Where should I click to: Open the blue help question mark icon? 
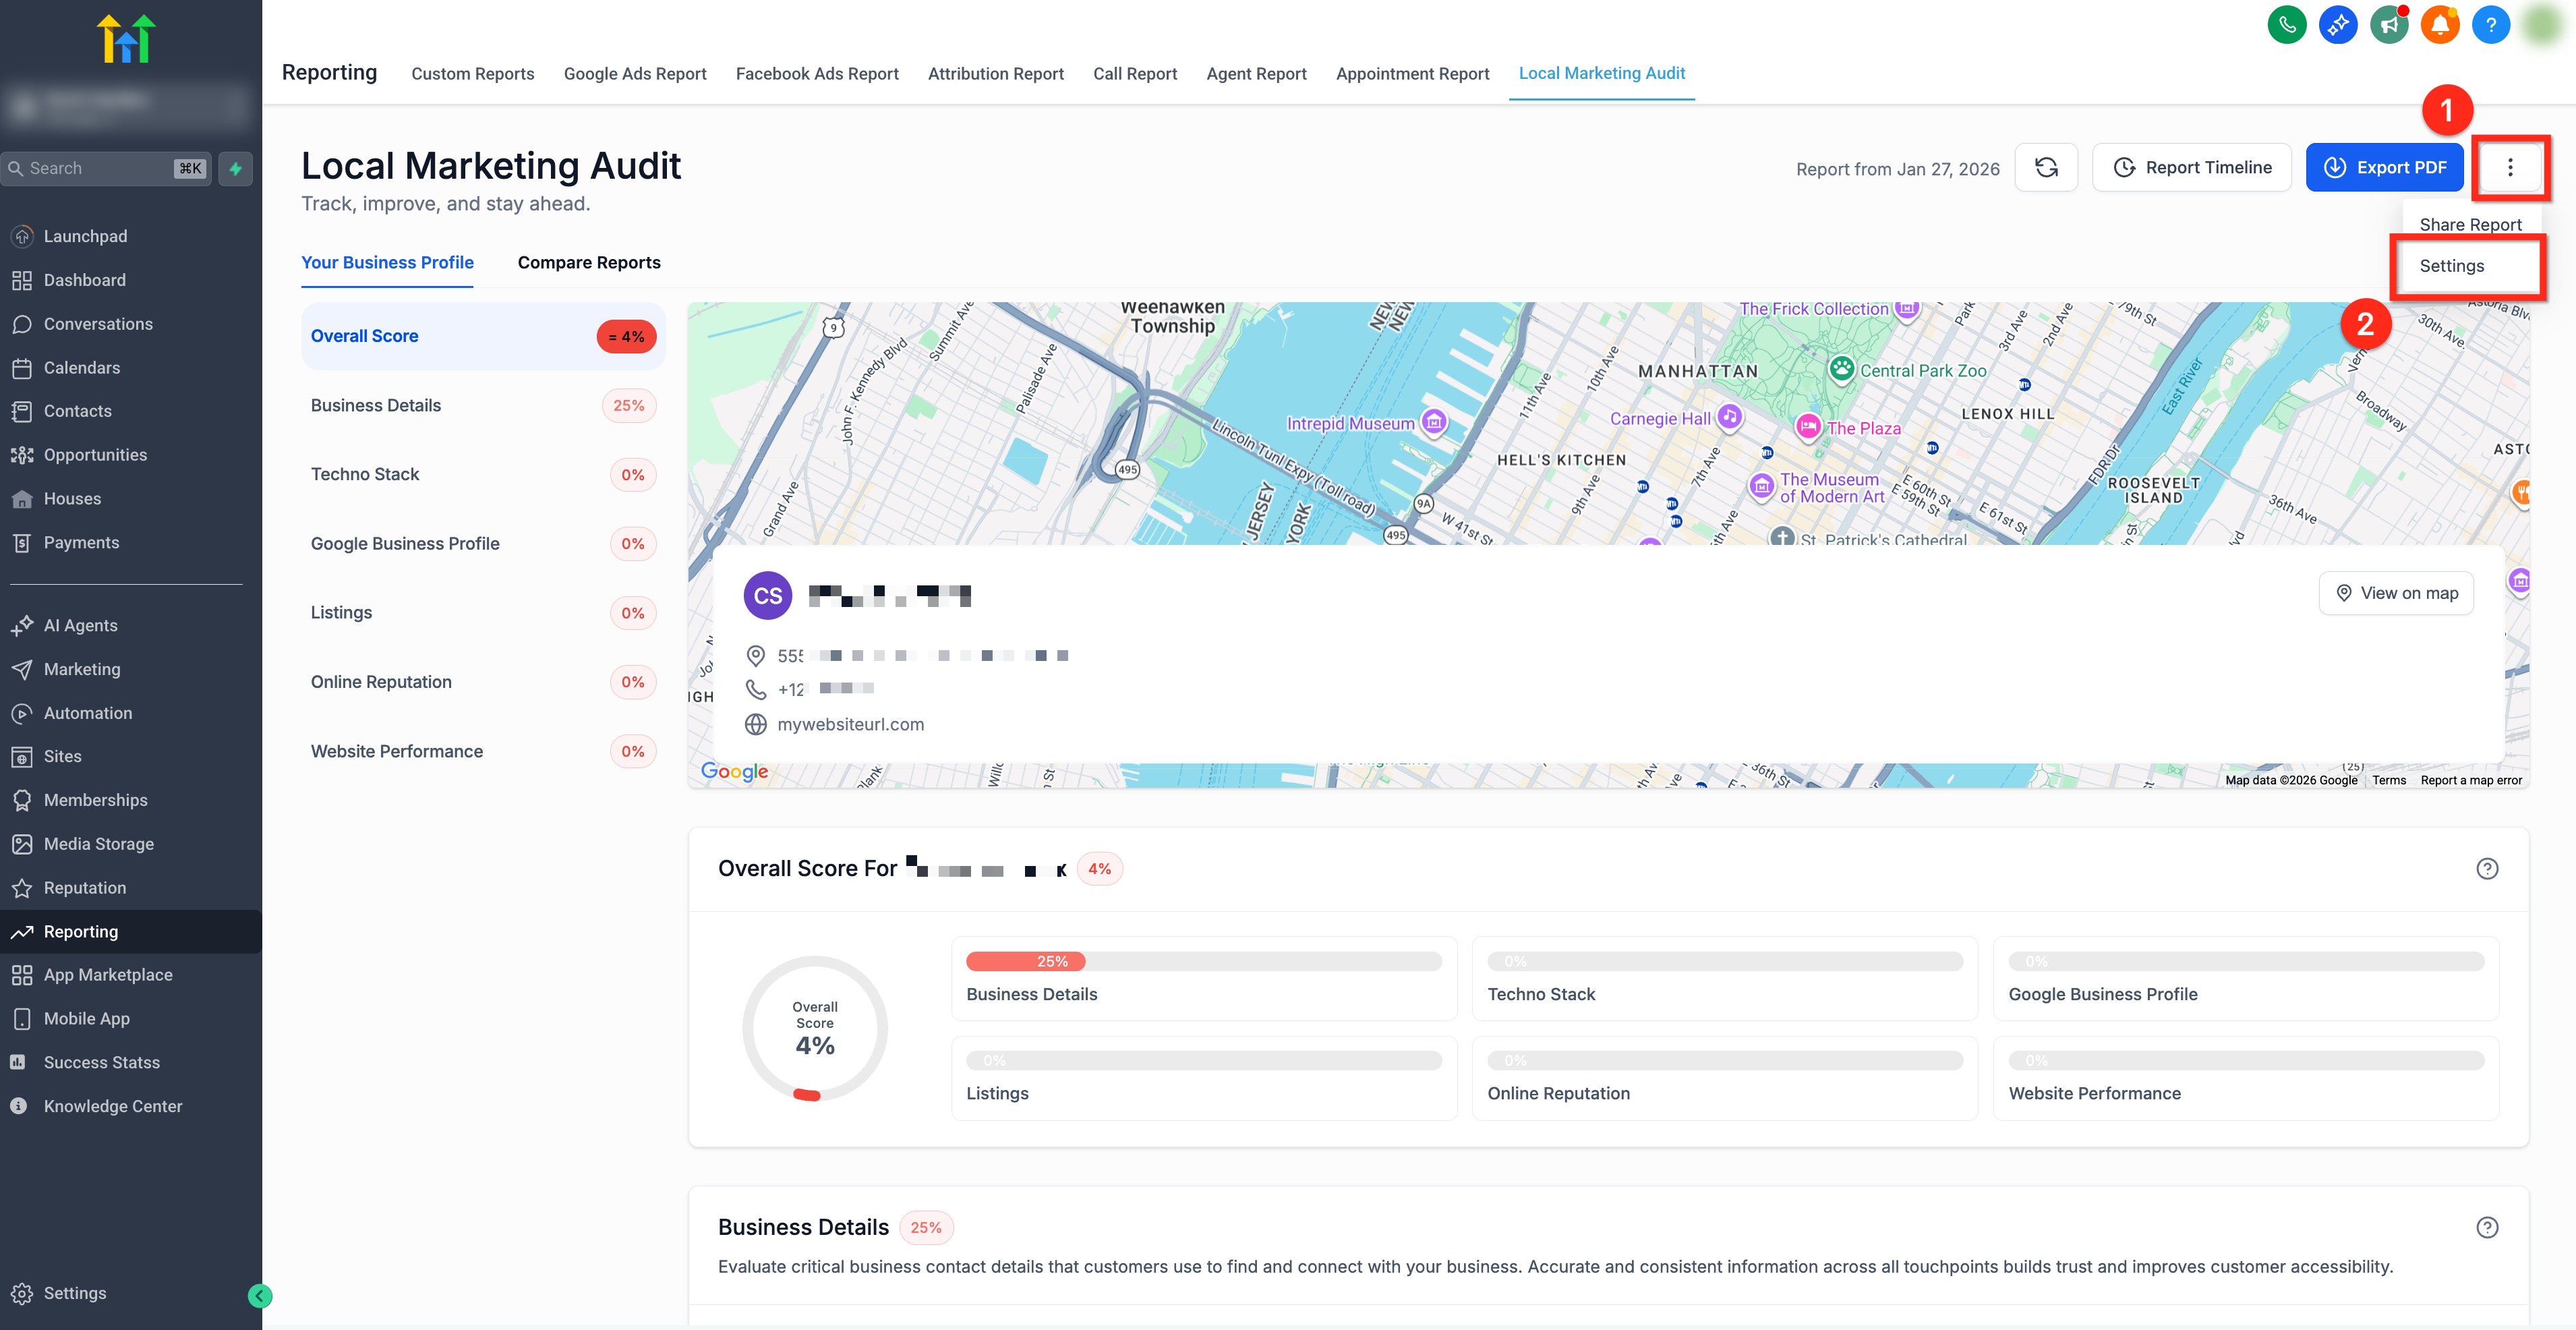(x=2490, y=25)
